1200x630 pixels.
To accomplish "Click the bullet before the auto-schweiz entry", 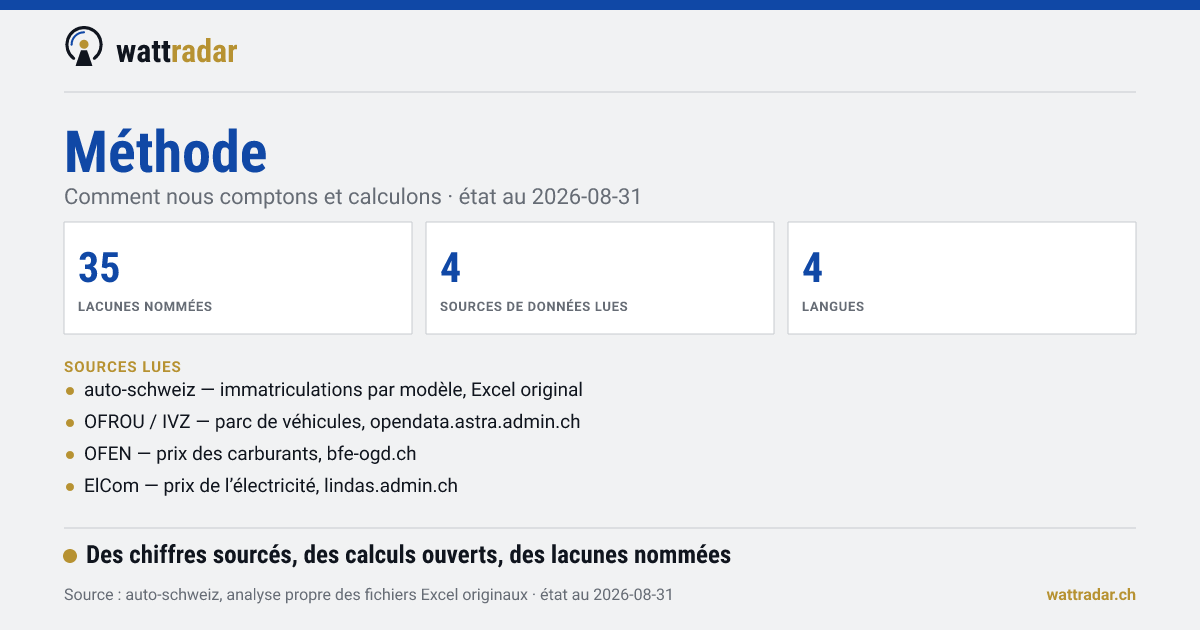I will 70,391.
